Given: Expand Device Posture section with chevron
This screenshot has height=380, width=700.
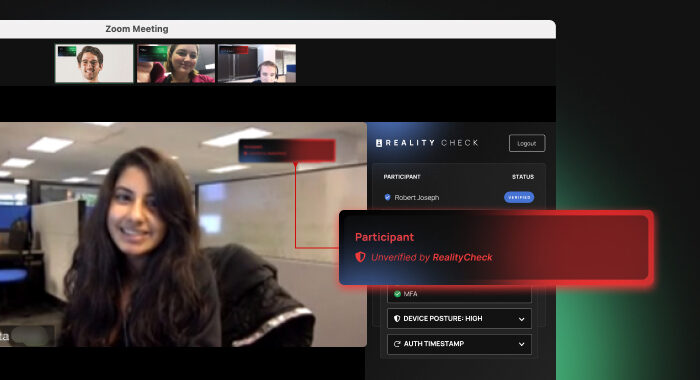Looking at the screenshot, I should click(521, 319).
